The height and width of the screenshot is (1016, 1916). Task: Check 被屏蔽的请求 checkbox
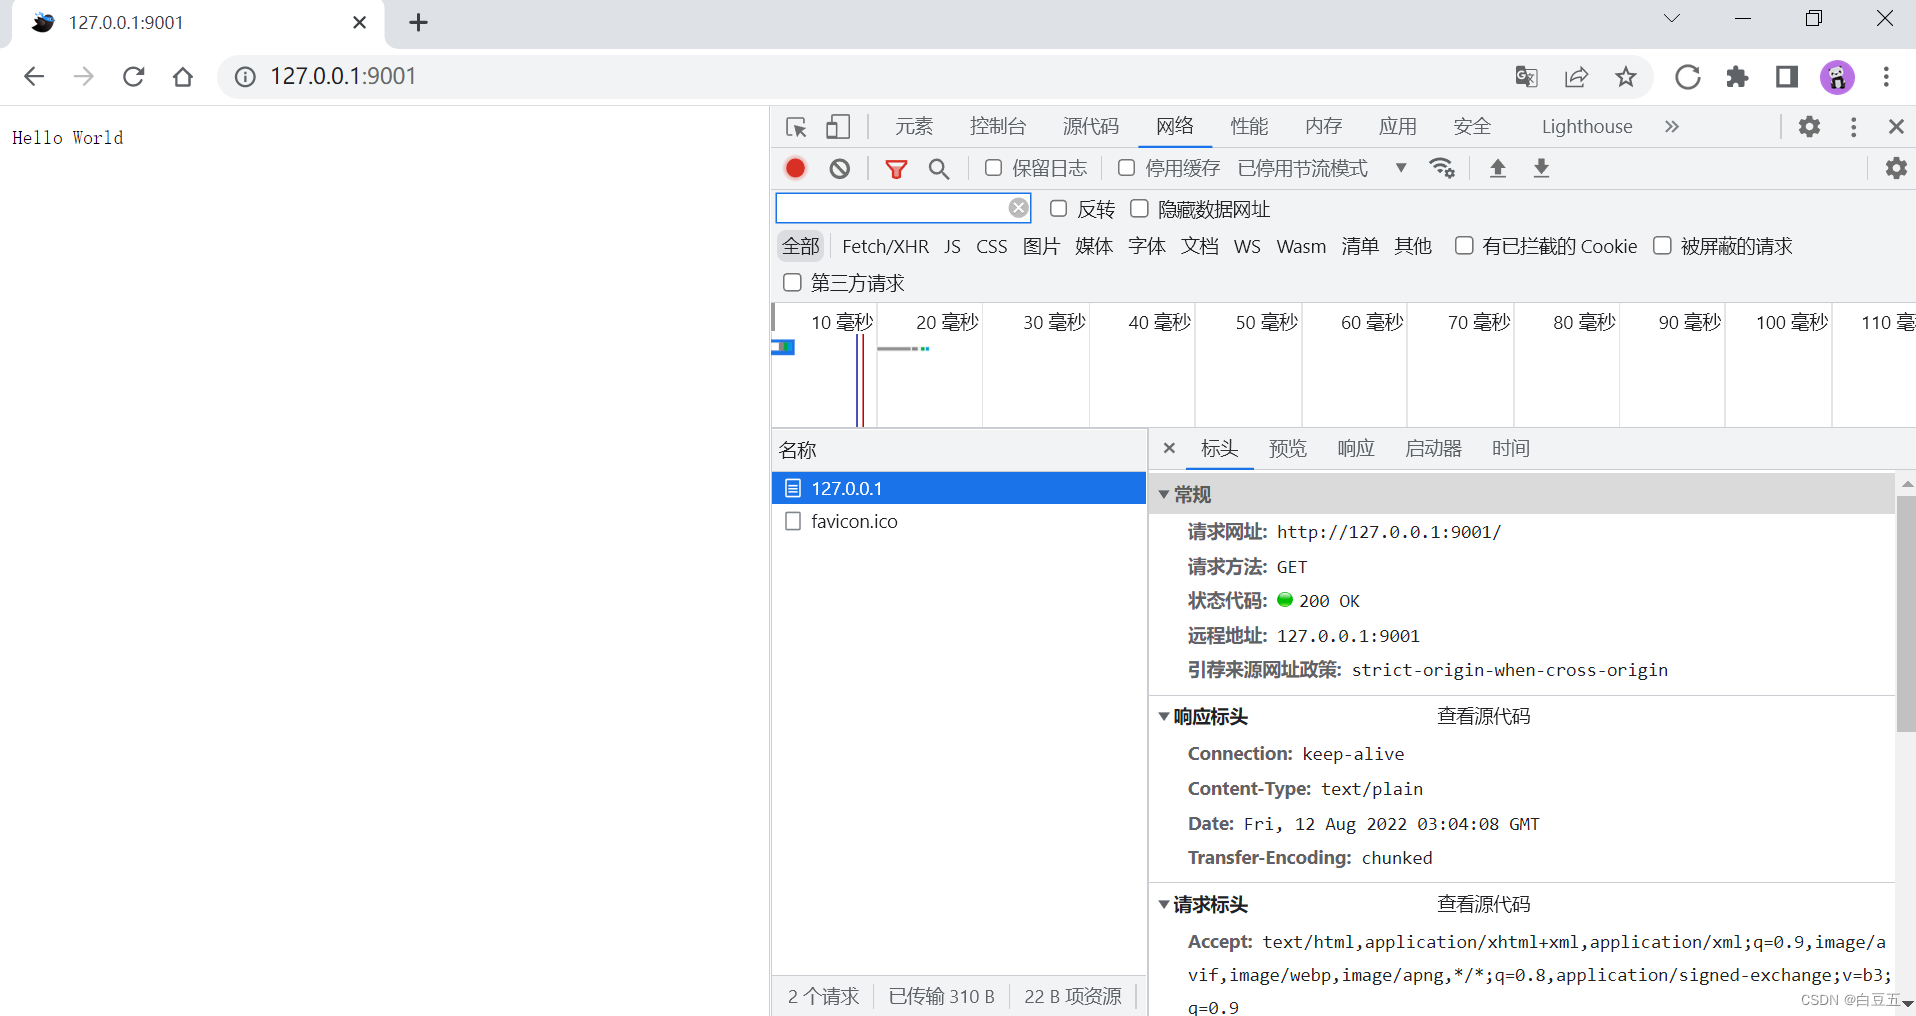point(1662,246)
